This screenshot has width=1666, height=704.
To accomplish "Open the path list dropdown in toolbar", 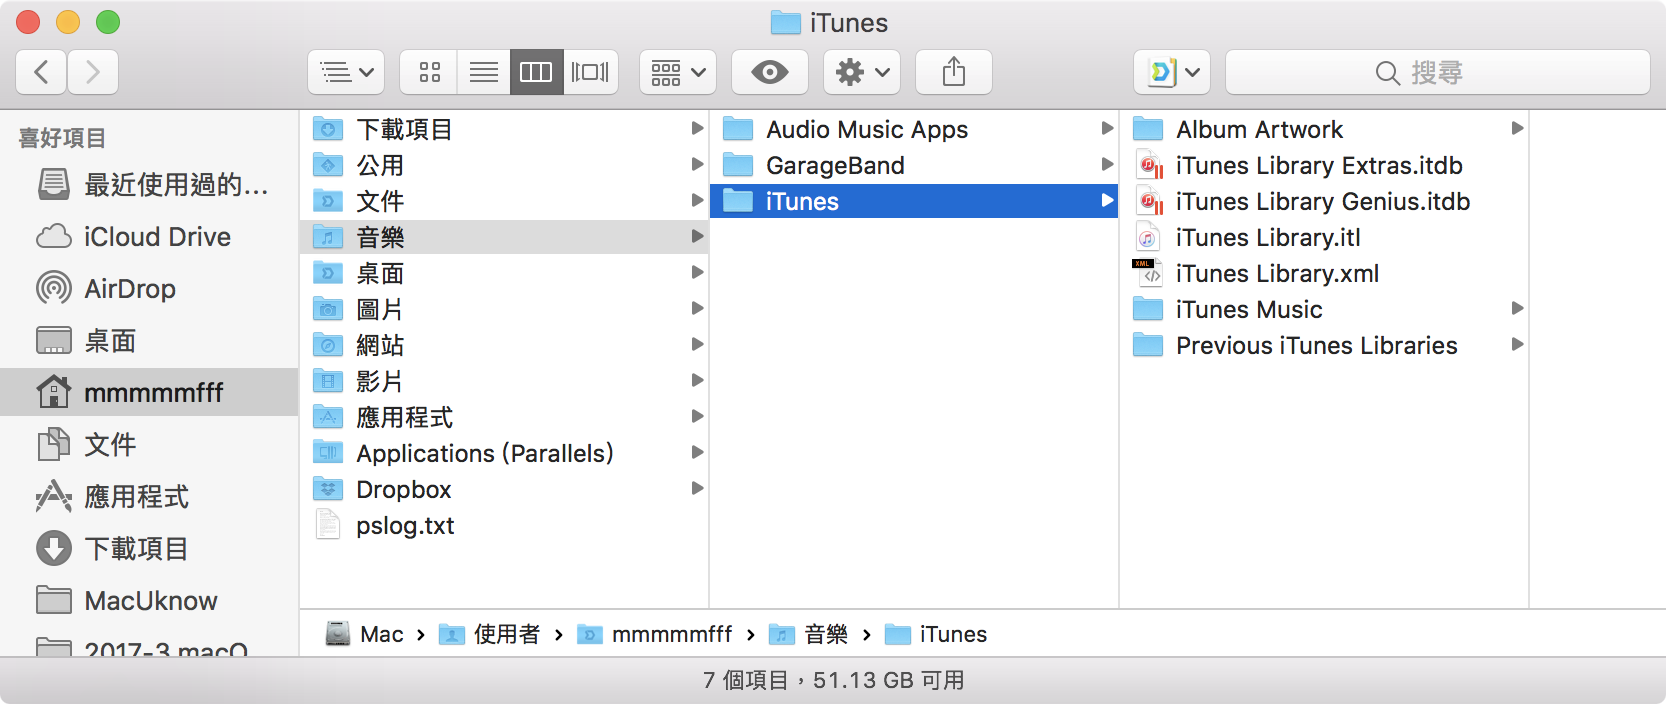I will click(x=346, y=72).
